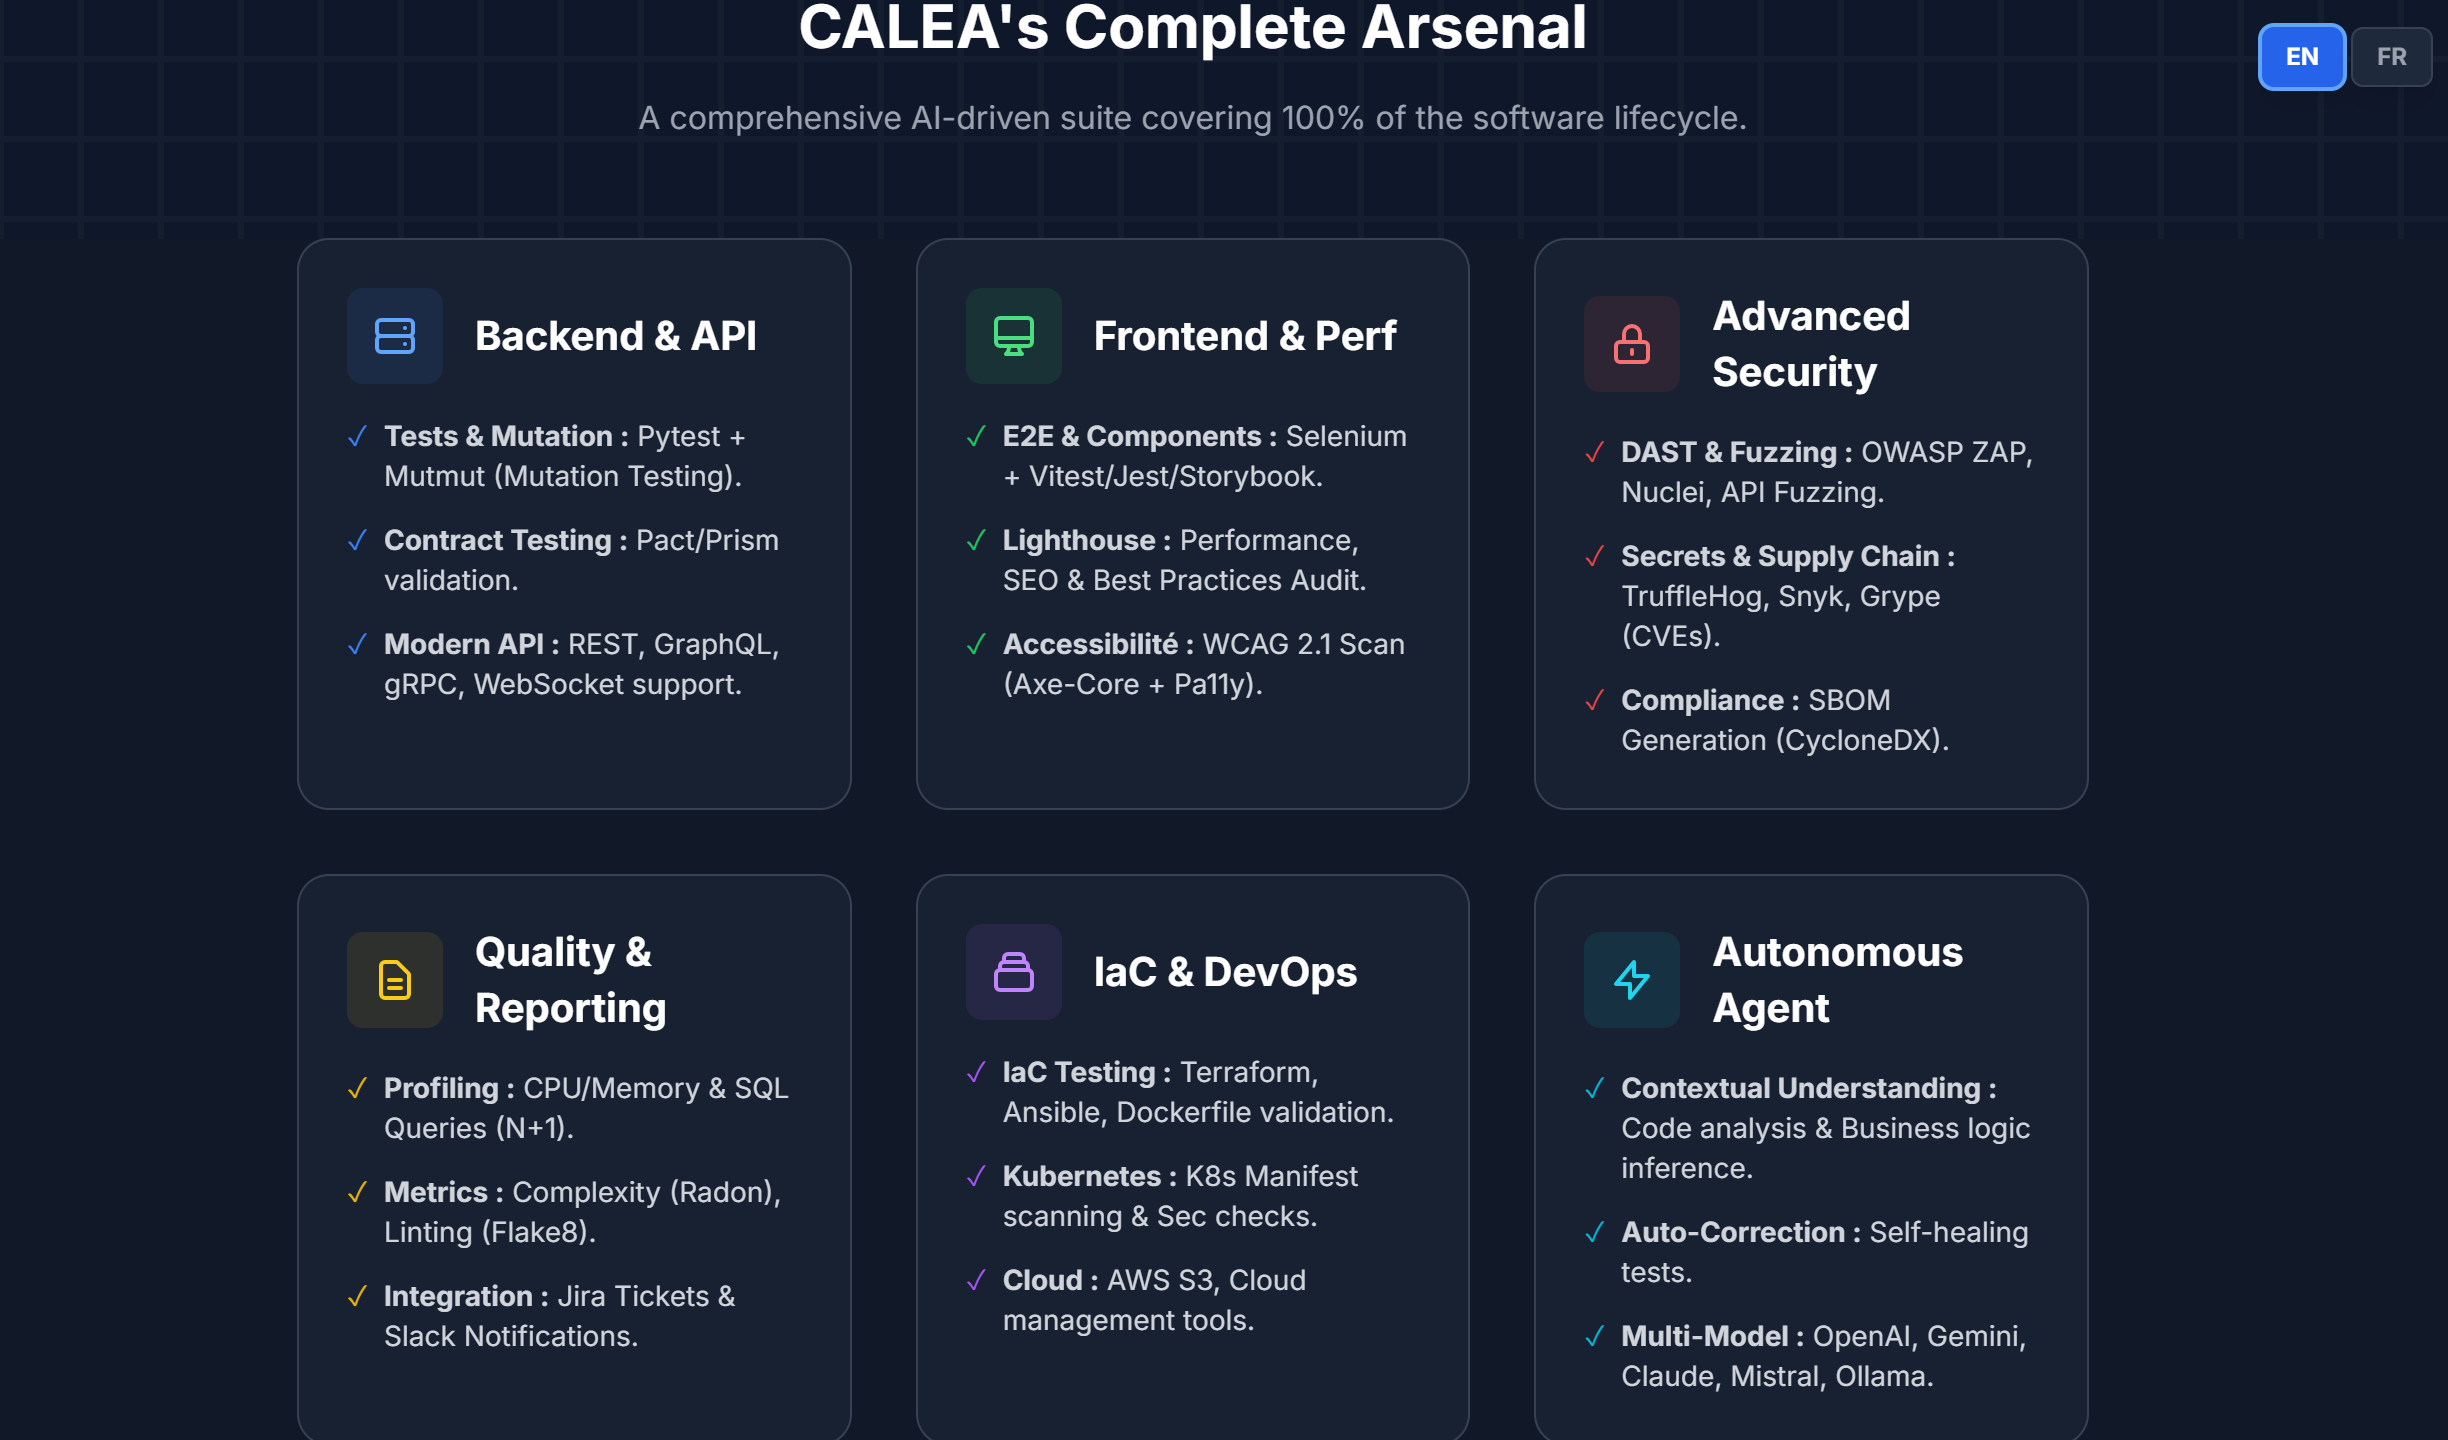
Task: Click the lightning bolt icon on the Autonomous Agent card
Action: point(1630,980)
